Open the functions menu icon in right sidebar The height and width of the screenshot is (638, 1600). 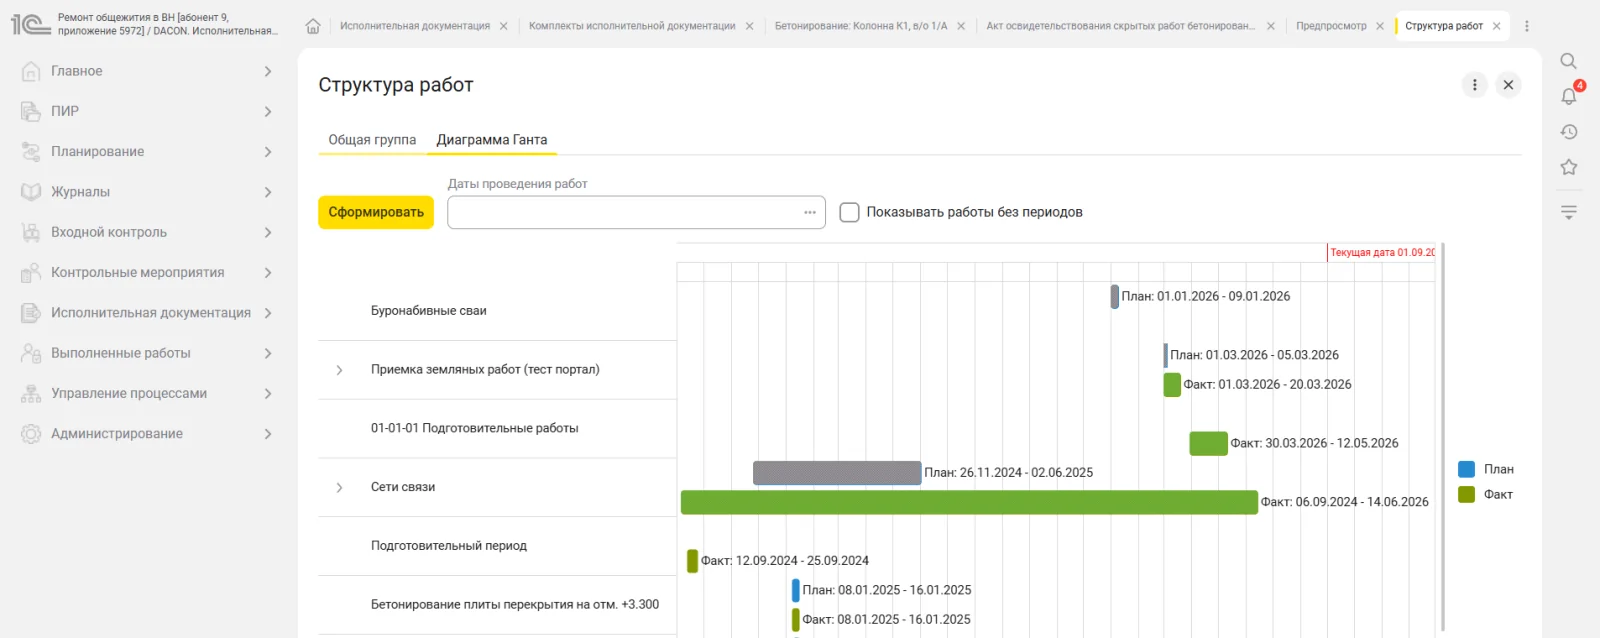pos(1569,212)
